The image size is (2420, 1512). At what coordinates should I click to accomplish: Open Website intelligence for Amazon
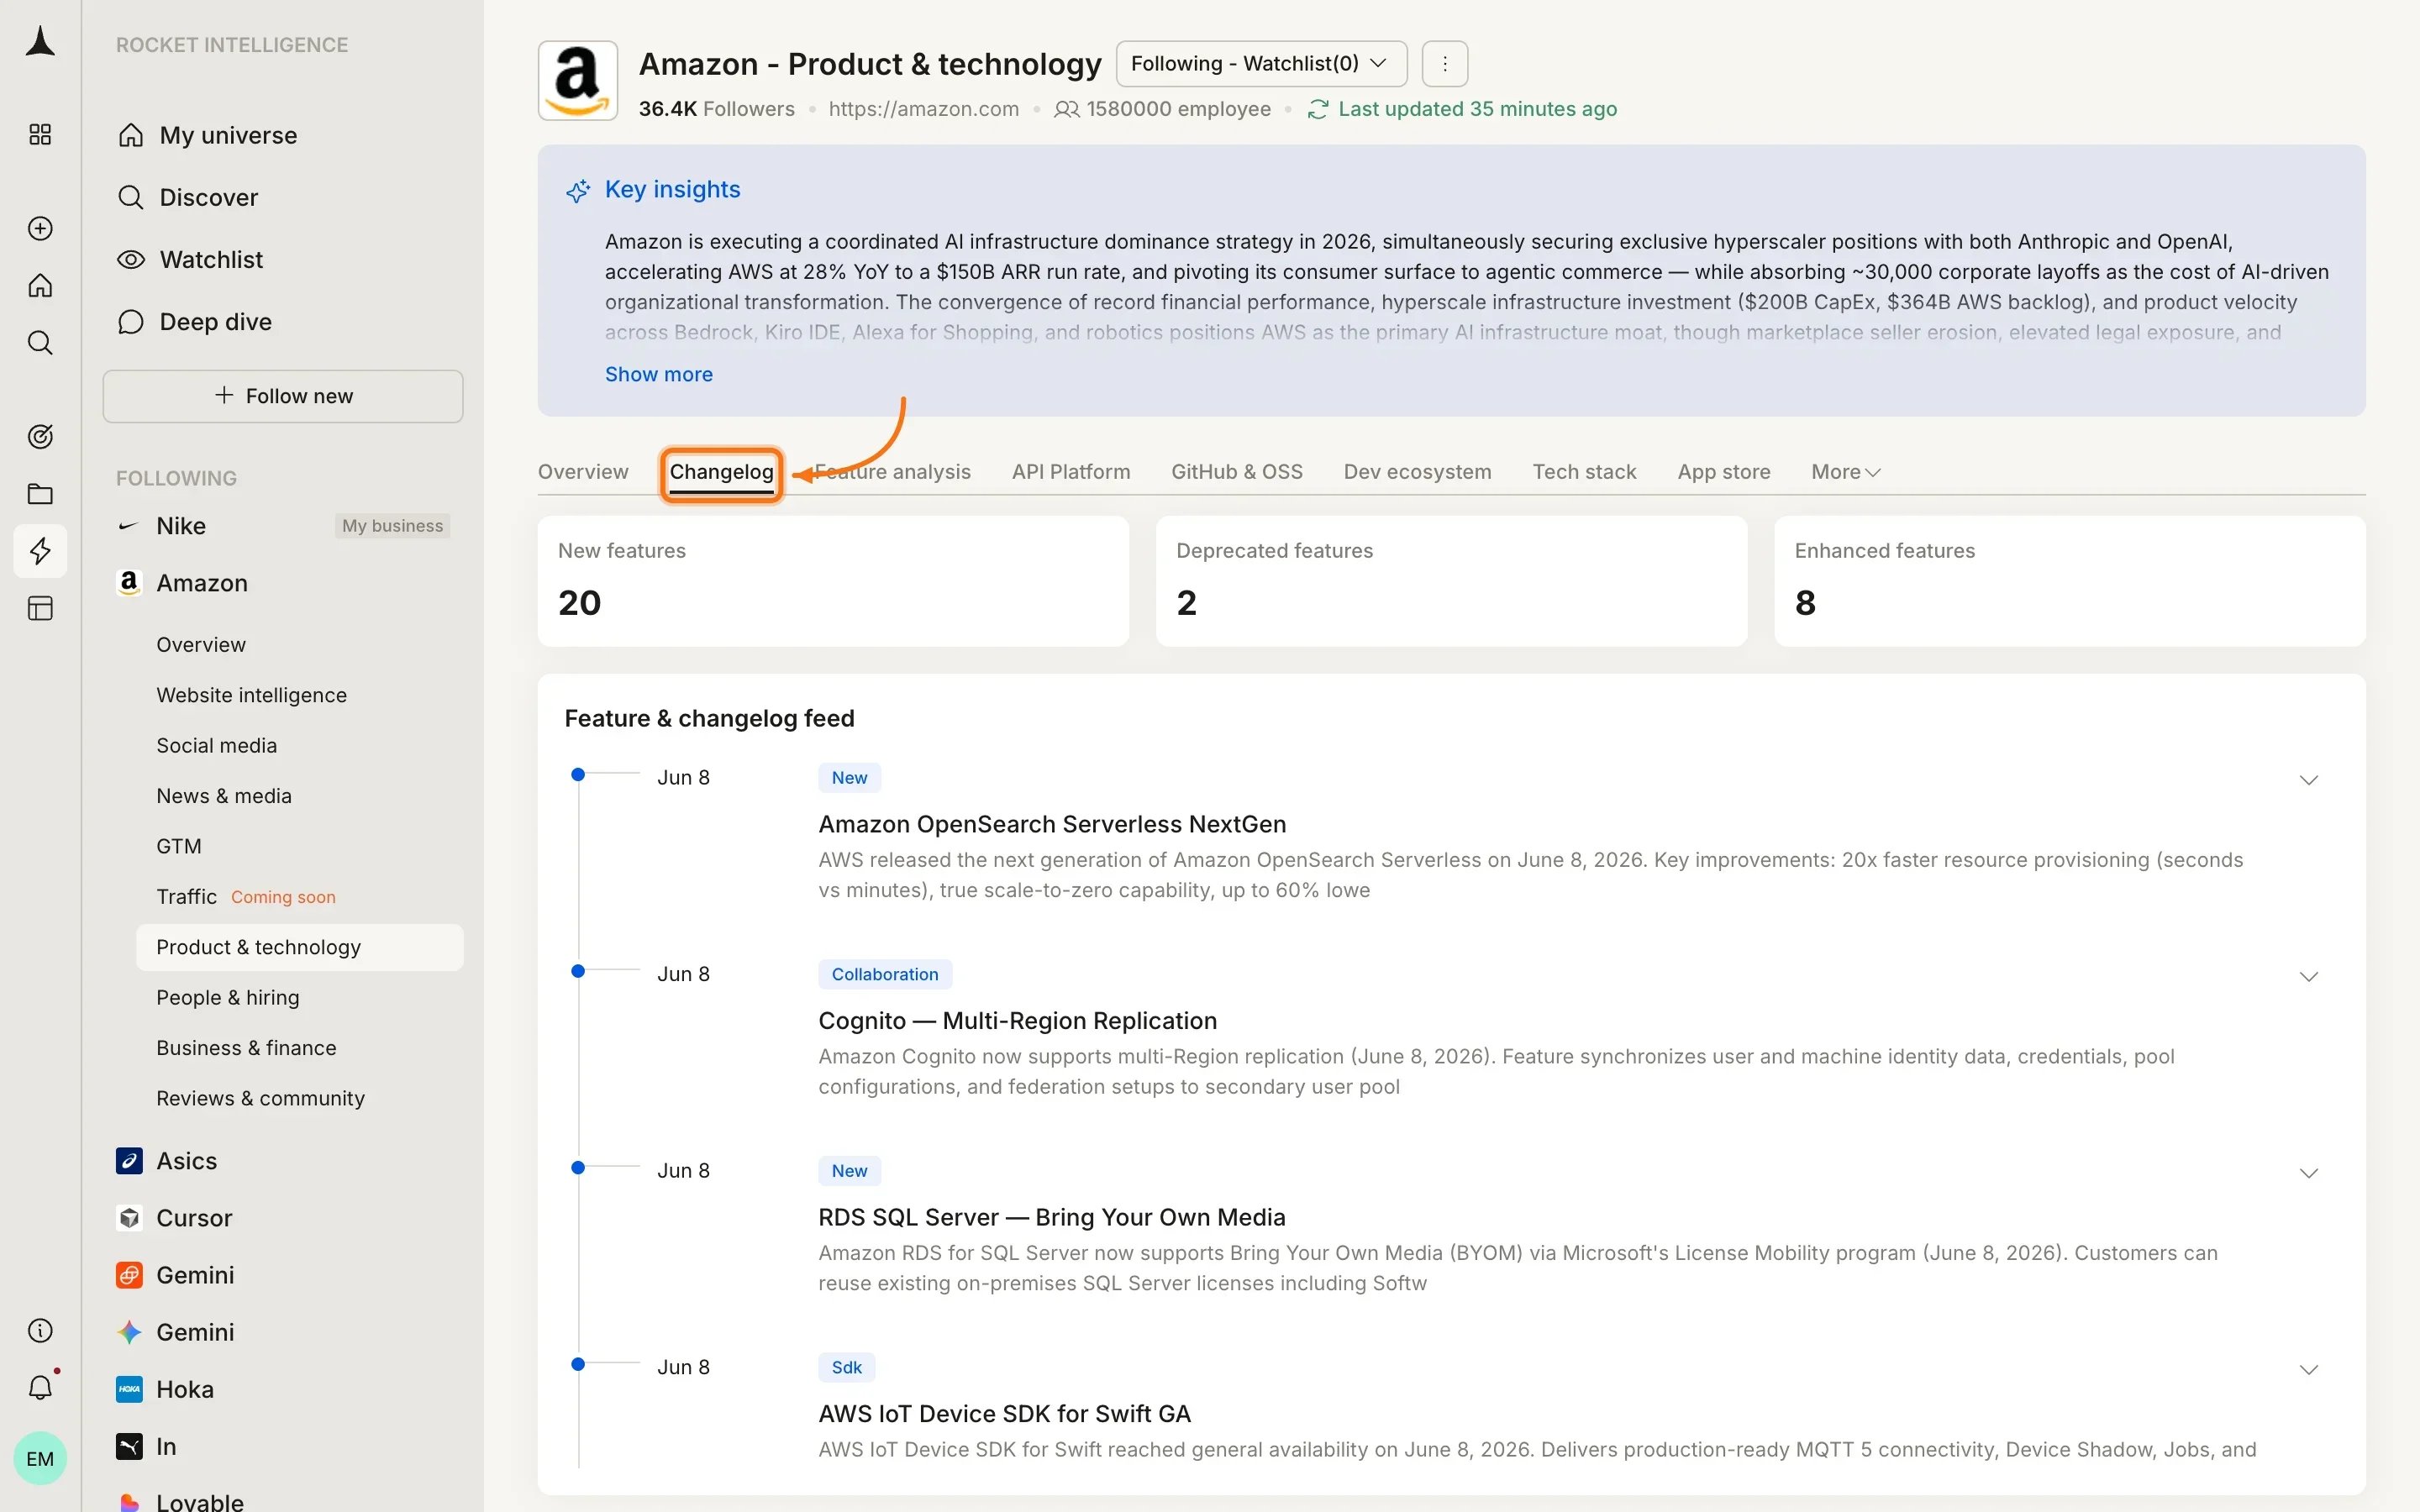click(251, 695)
